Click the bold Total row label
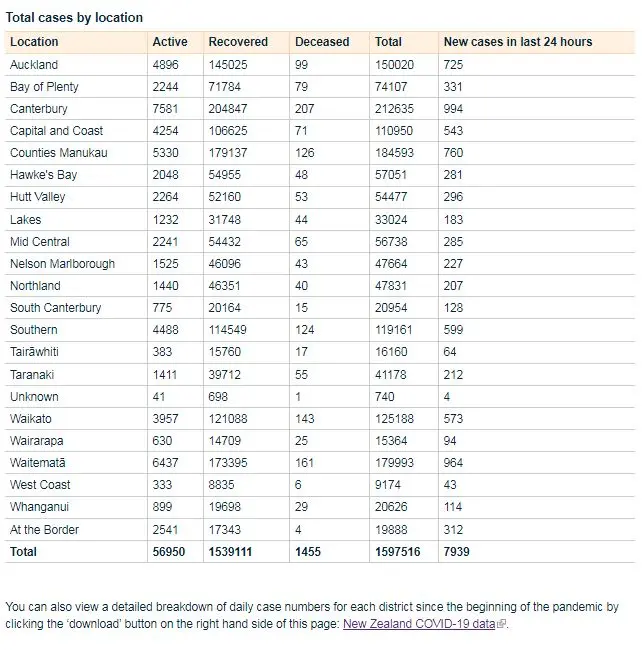 pos(23,552)
